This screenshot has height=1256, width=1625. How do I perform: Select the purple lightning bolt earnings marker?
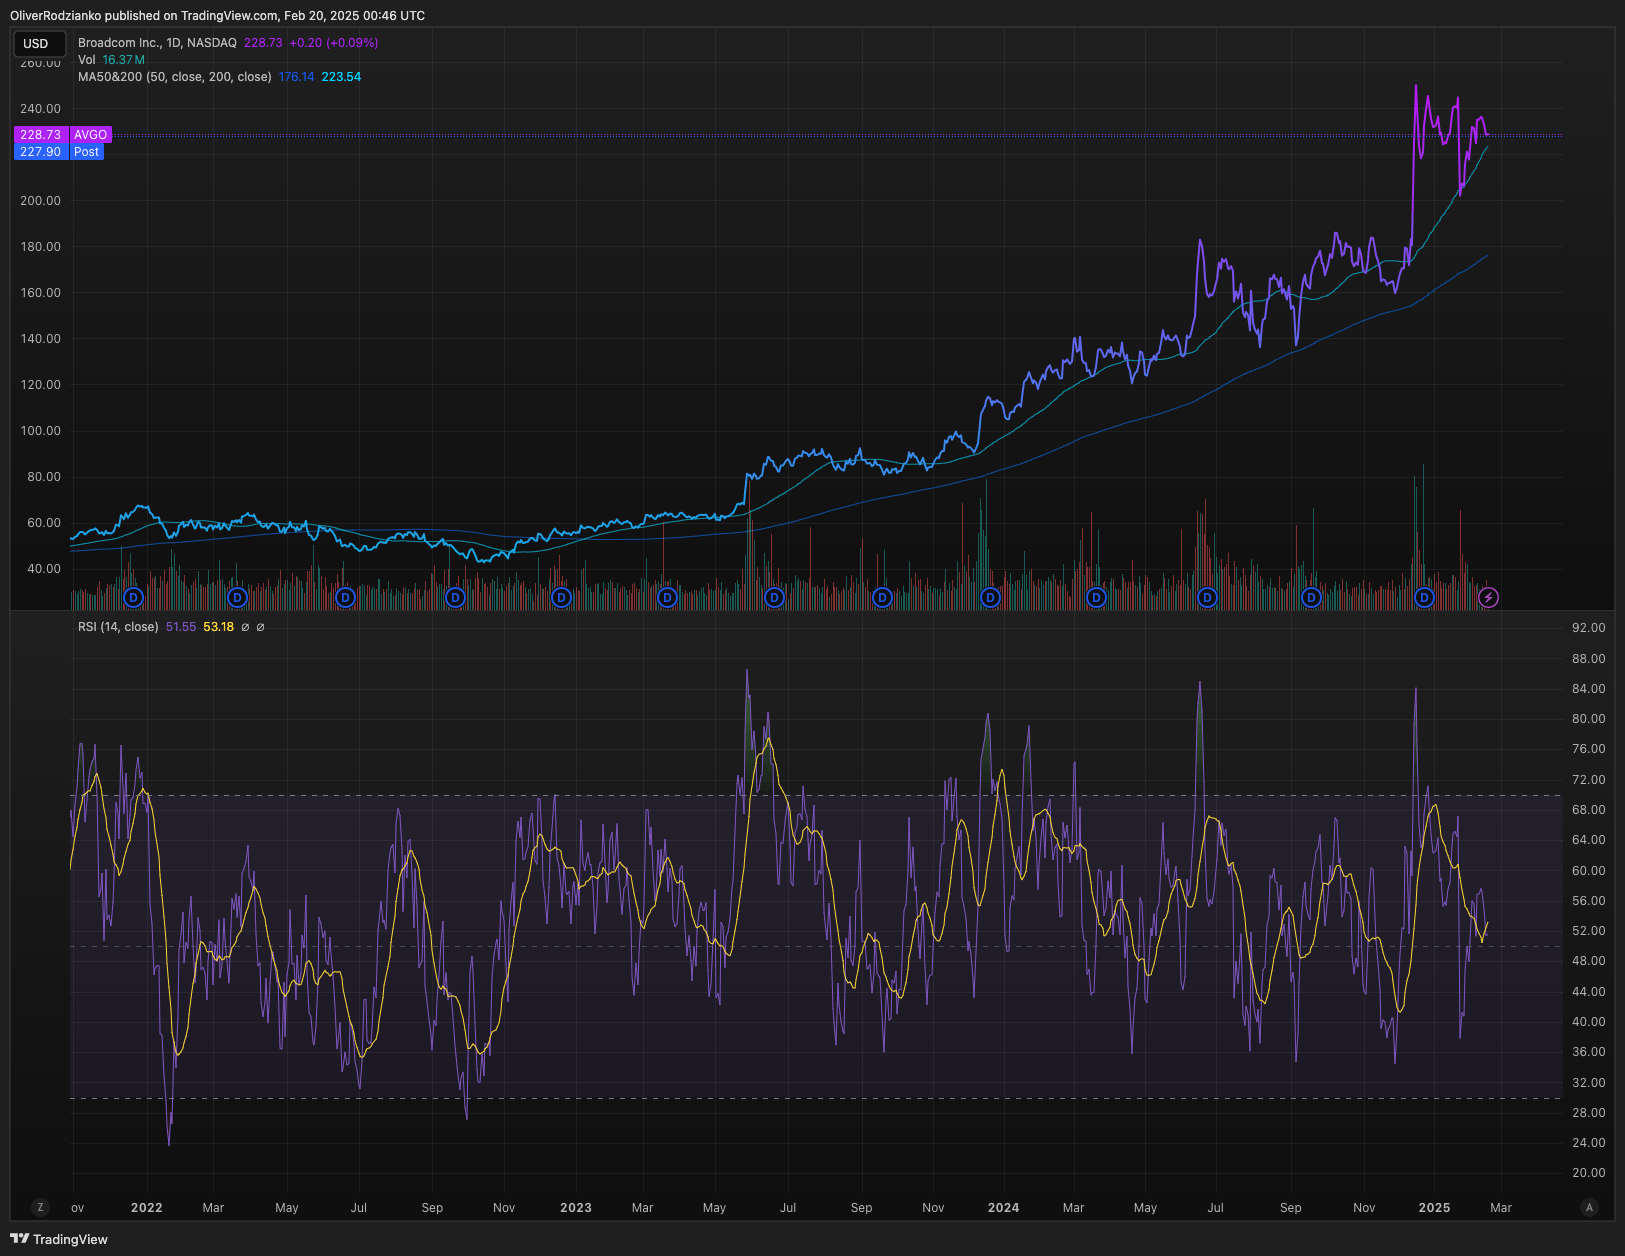click(1489, 597)
